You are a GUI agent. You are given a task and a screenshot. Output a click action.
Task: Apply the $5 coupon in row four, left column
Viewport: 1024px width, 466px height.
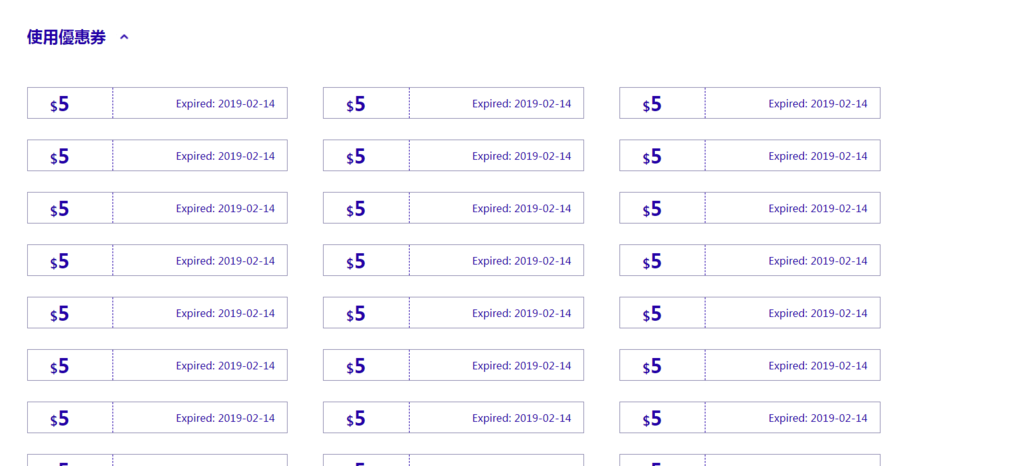pos(157,260)
